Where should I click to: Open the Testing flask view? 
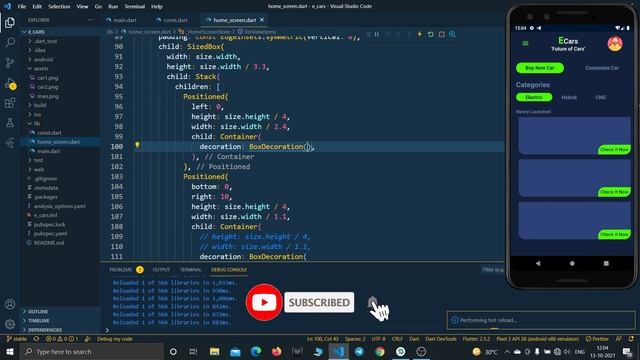(10, 122)
